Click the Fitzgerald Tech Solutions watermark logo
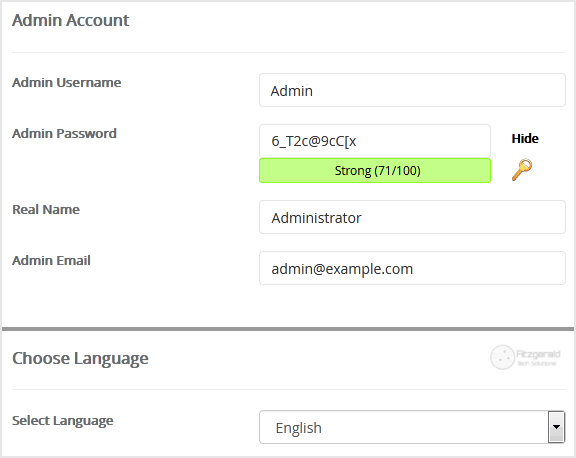The width and height of the screenshot is (576, 458). (525, 357)
